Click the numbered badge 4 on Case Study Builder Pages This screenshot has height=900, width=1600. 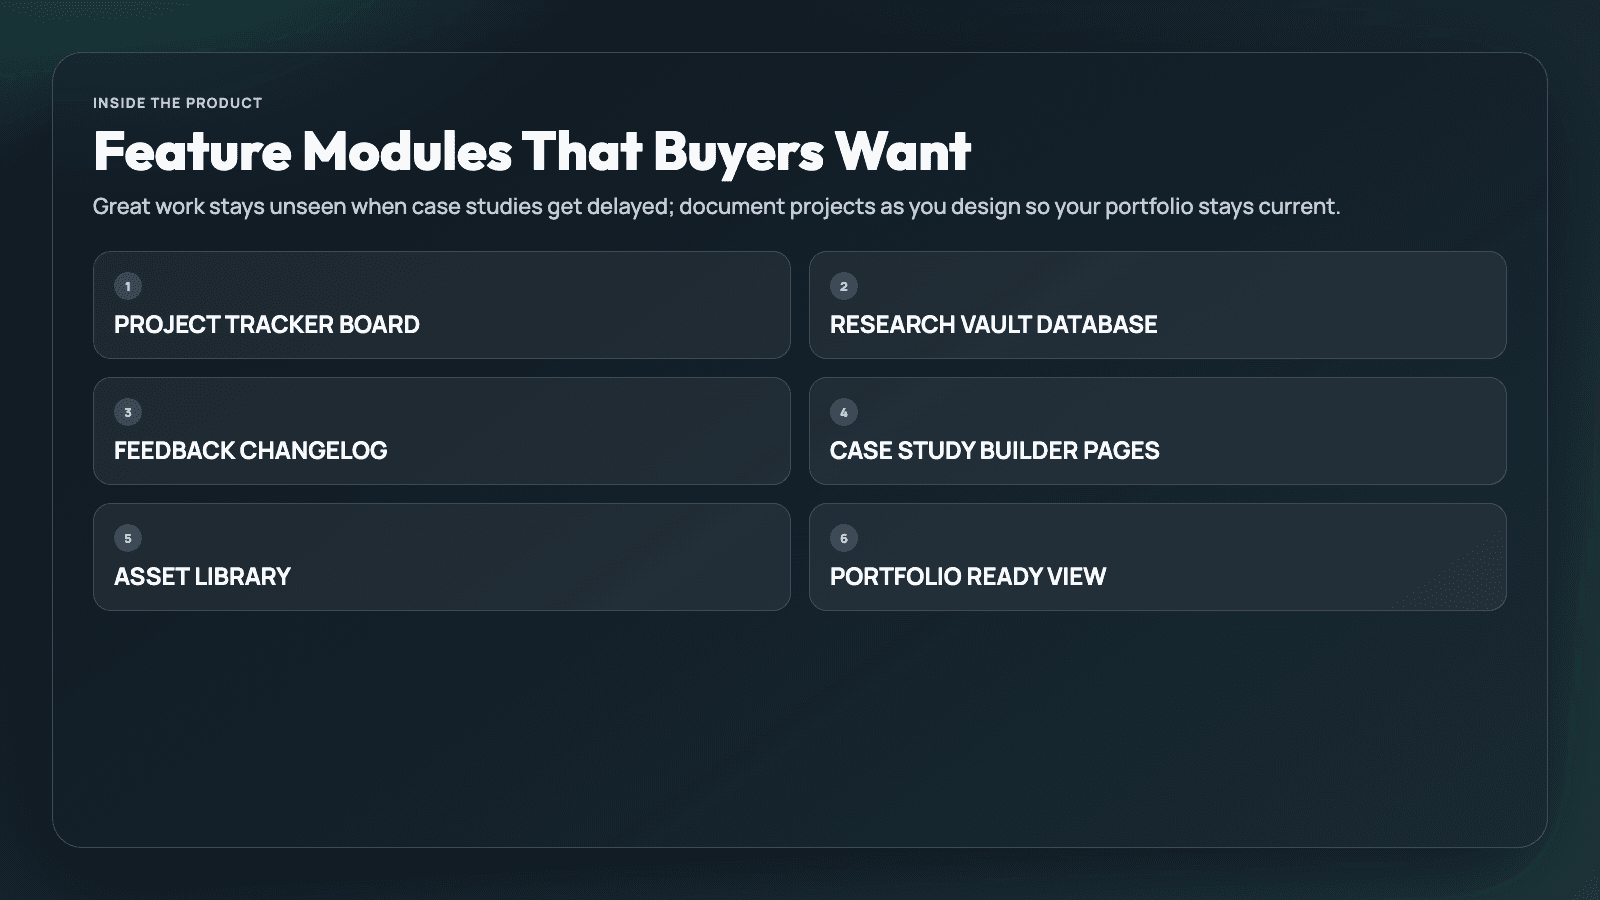[843, 411]
